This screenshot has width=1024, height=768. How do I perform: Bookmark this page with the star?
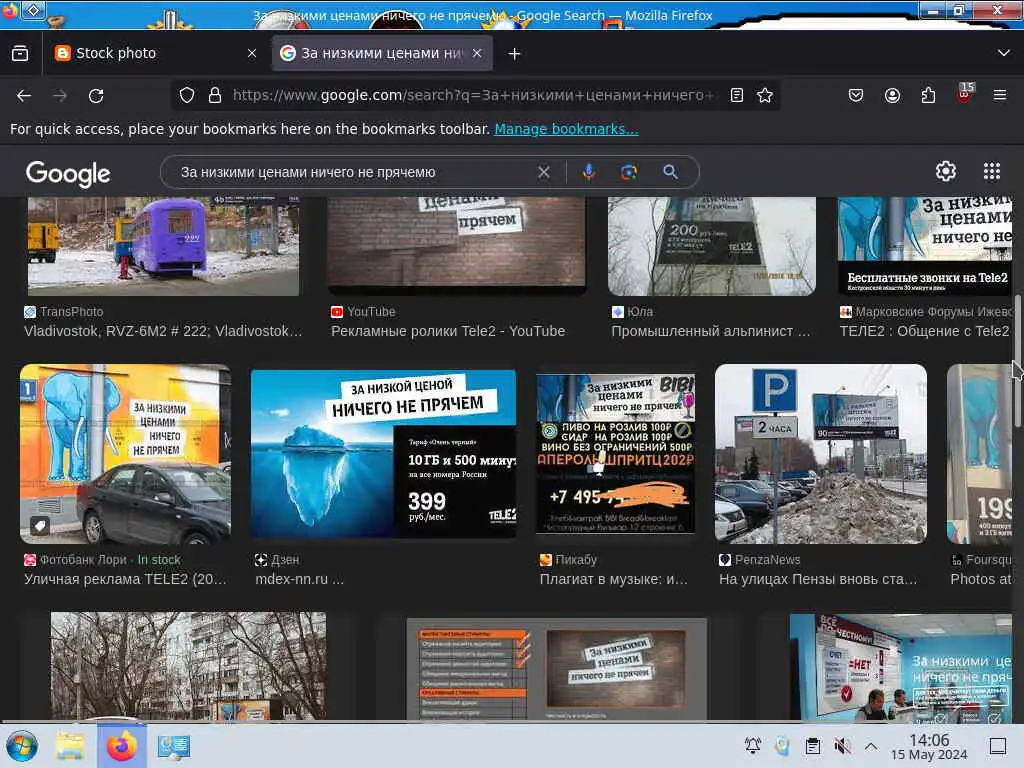click(x=765, y=95)
